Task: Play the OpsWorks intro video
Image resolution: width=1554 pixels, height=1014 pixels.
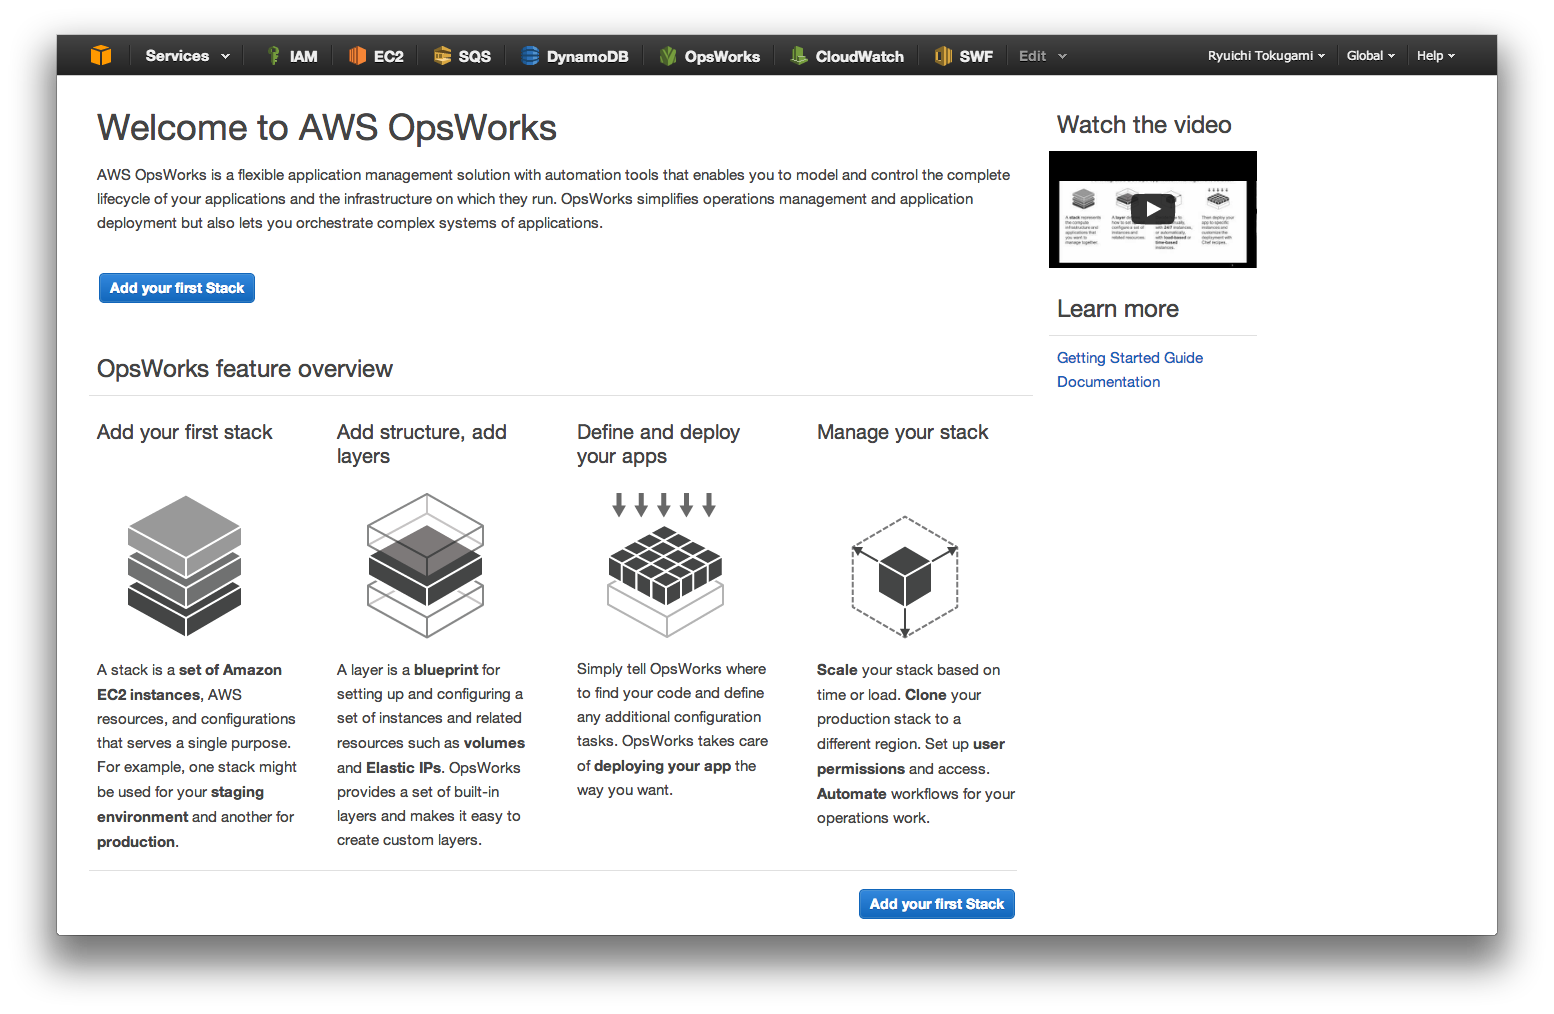Action: (x=1152, y=209)
